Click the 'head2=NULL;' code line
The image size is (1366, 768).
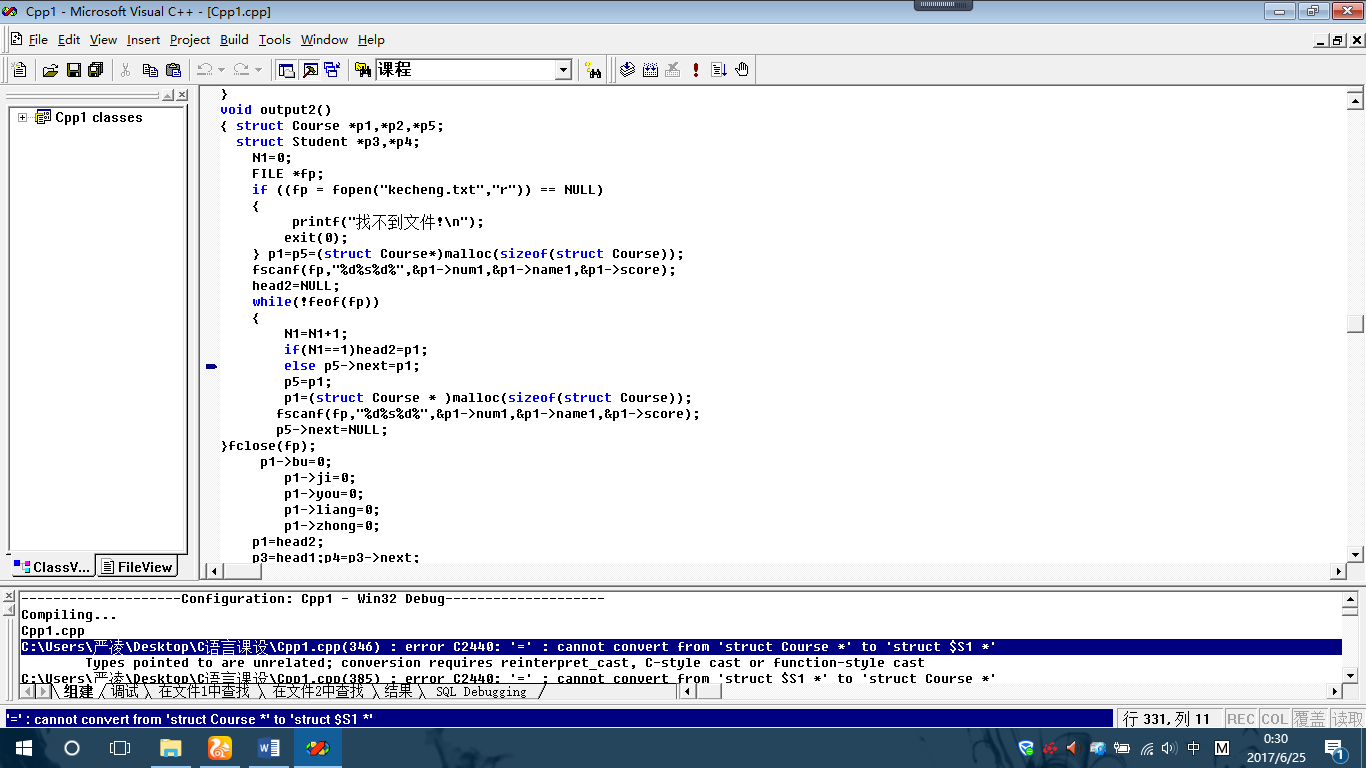pyautogui.click(x=296, y=286)
